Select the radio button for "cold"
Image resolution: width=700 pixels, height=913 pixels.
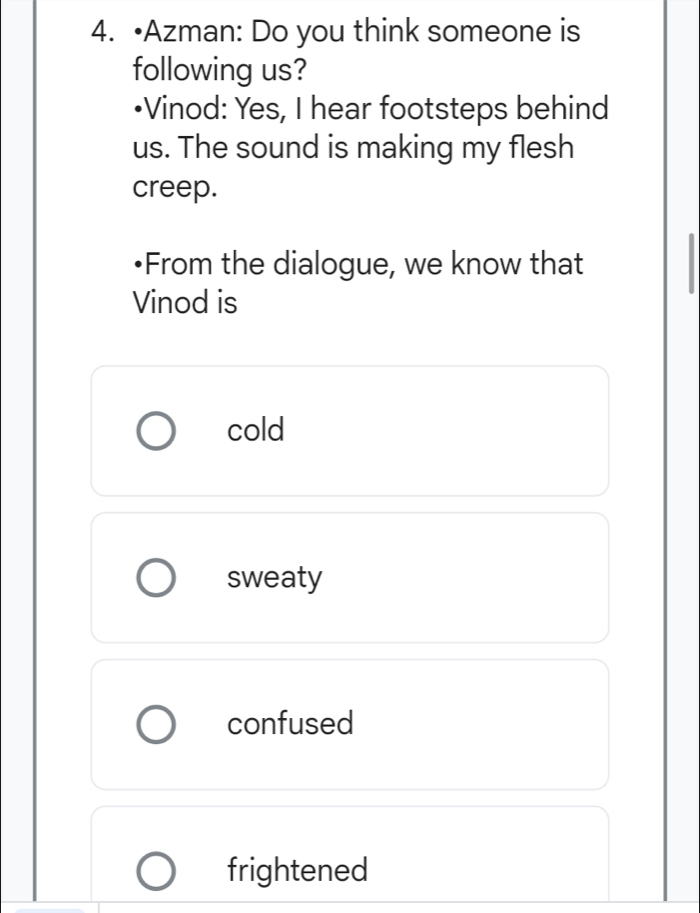(155, 431)
